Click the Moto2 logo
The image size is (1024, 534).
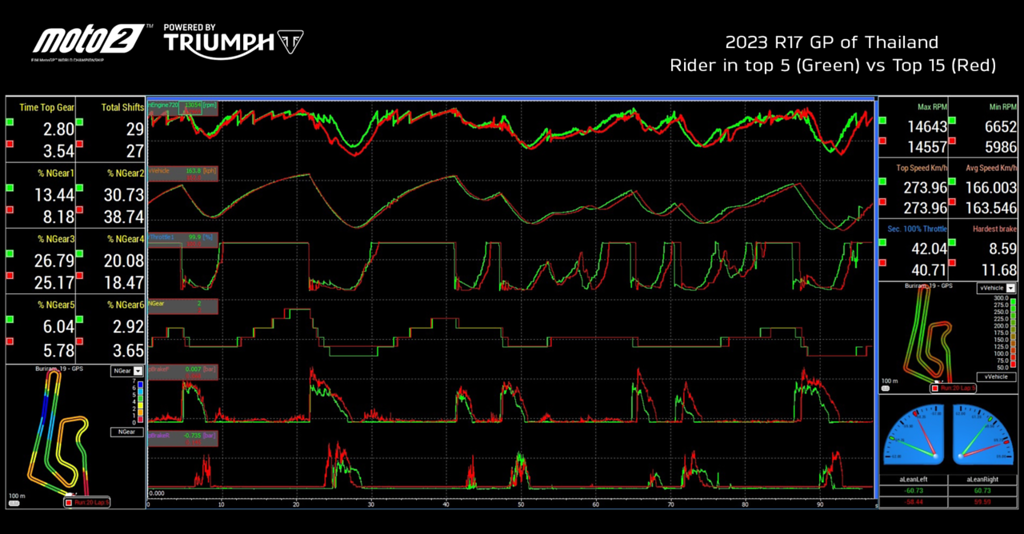click(89, 41)
